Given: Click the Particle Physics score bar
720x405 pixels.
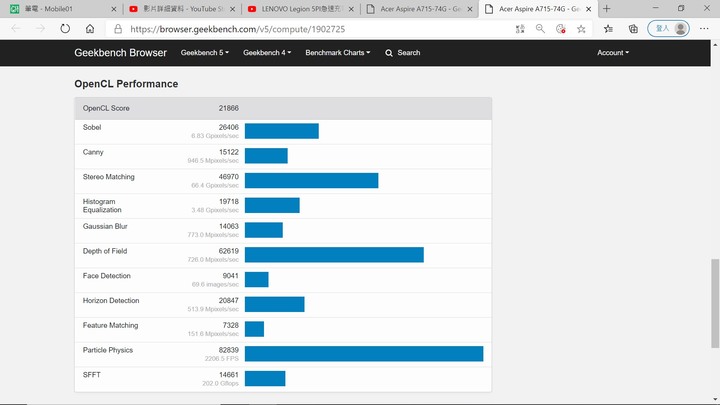Looking at the screenshot, I should click(364, 354).
